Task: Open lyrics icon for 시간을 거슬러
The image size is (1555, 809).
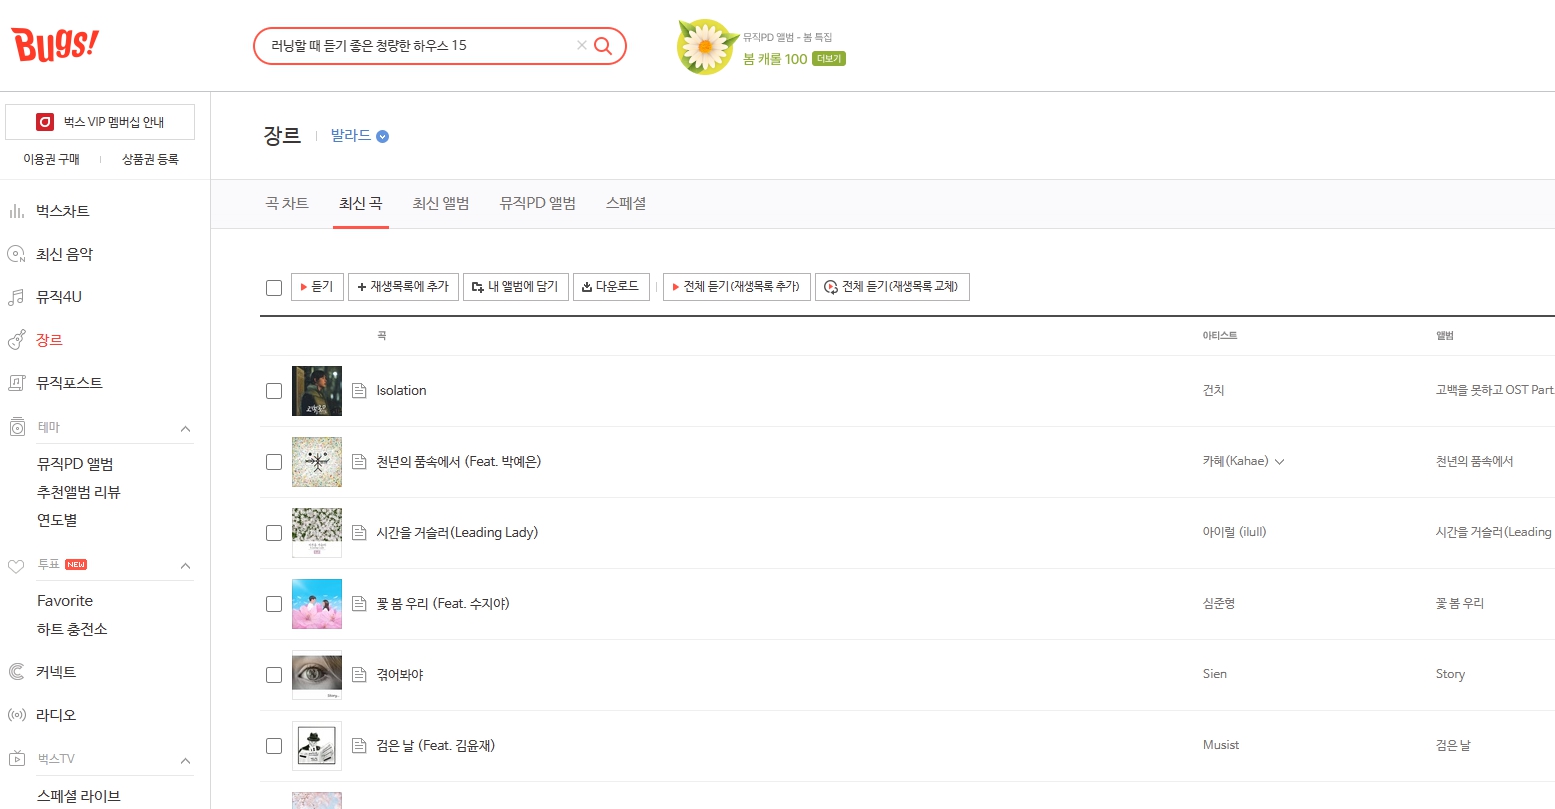Action: [360, 533]
